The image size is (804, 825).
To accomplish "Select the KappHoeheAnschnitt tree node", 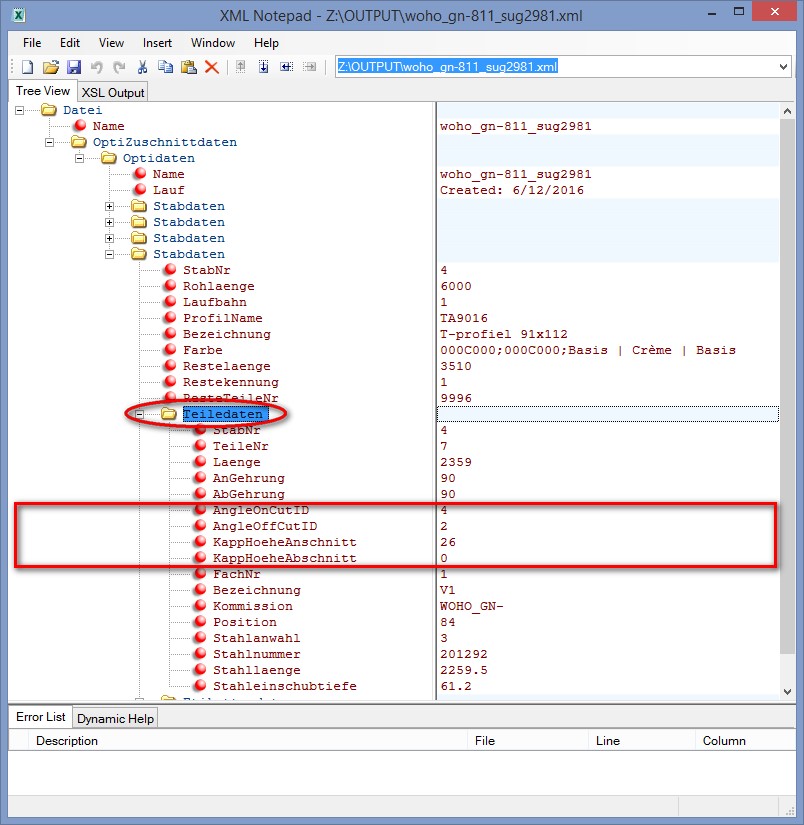I will click(x=285, y=542).
